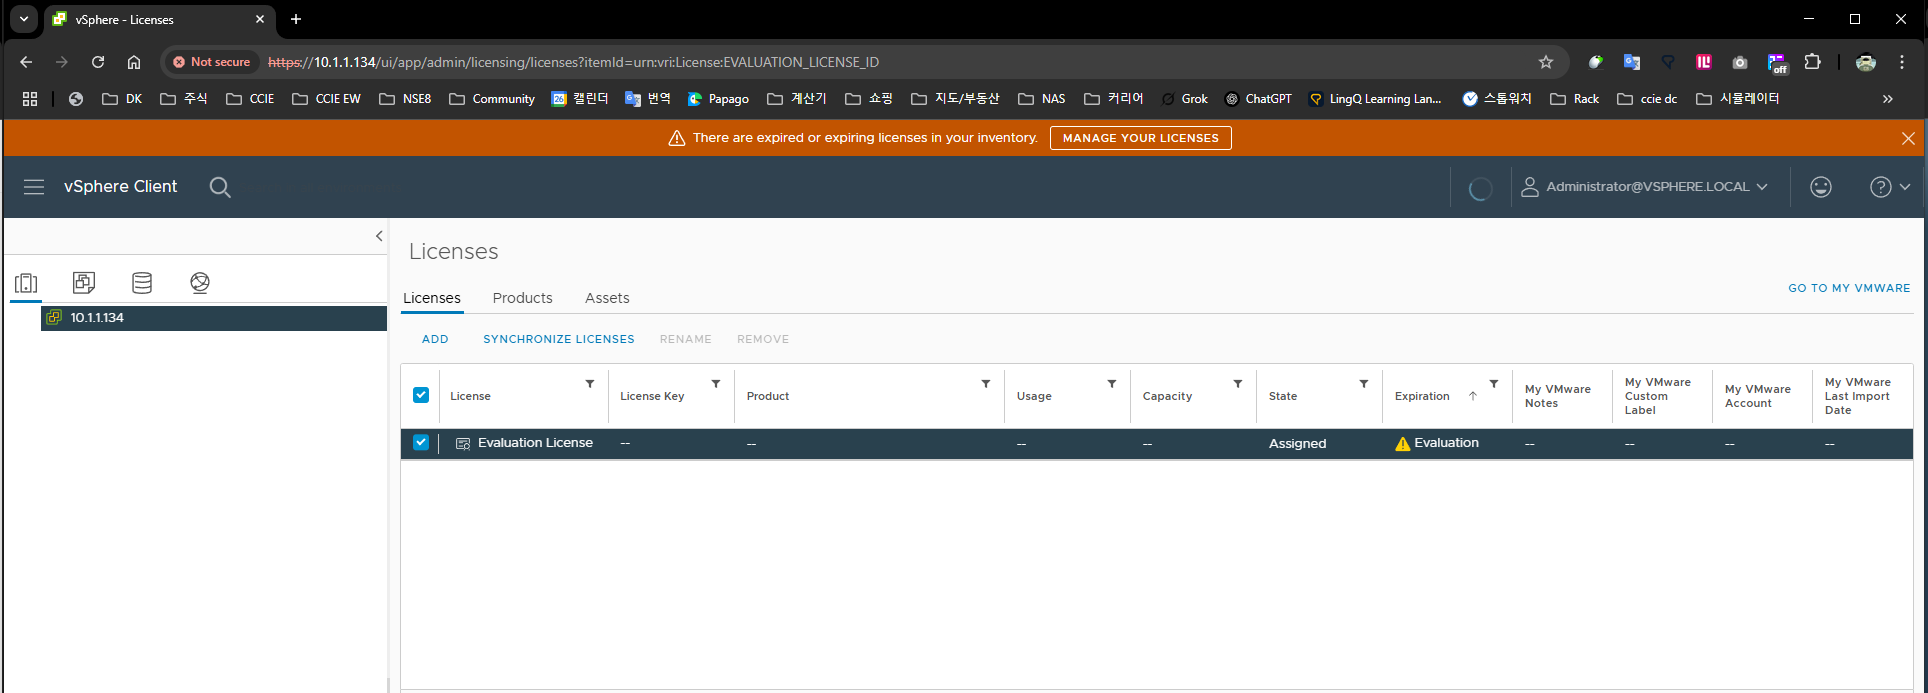This screenshot has width=1928, height=693.
Task: Click the MANAGE YOUR LICENSES button
Action: 1140,138
